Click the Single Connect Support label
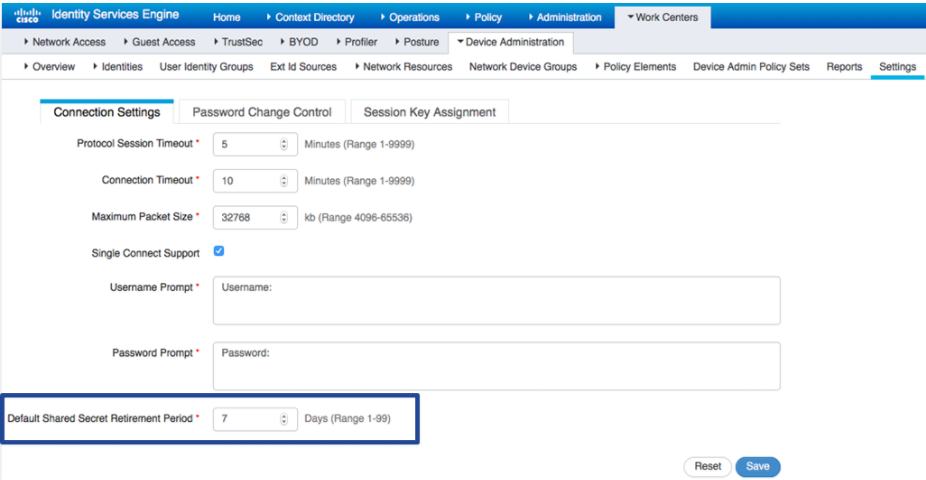This screenshot has height=480, width=926. 145,253
